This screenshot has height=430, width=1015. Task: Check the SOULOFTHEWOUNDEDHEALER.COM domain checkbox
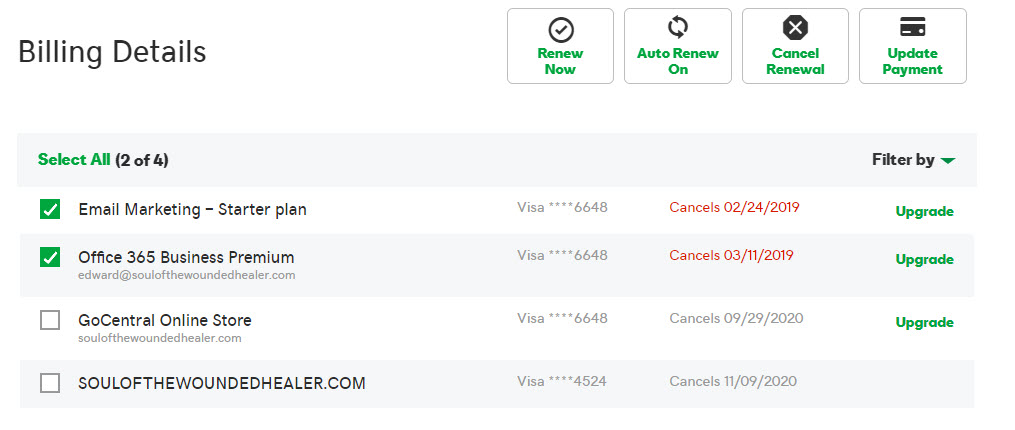tap(50, 383)
